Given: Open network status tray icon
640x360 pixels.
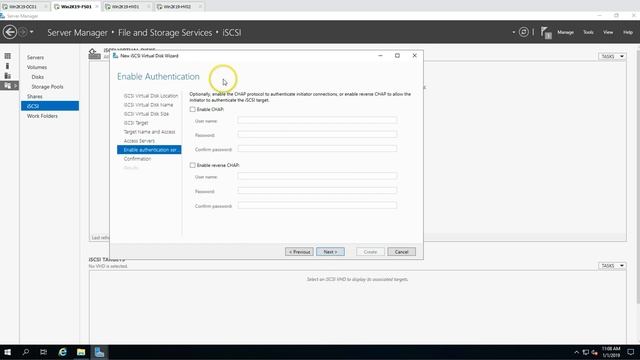Looking at the screenshot, I should point(586,352).
